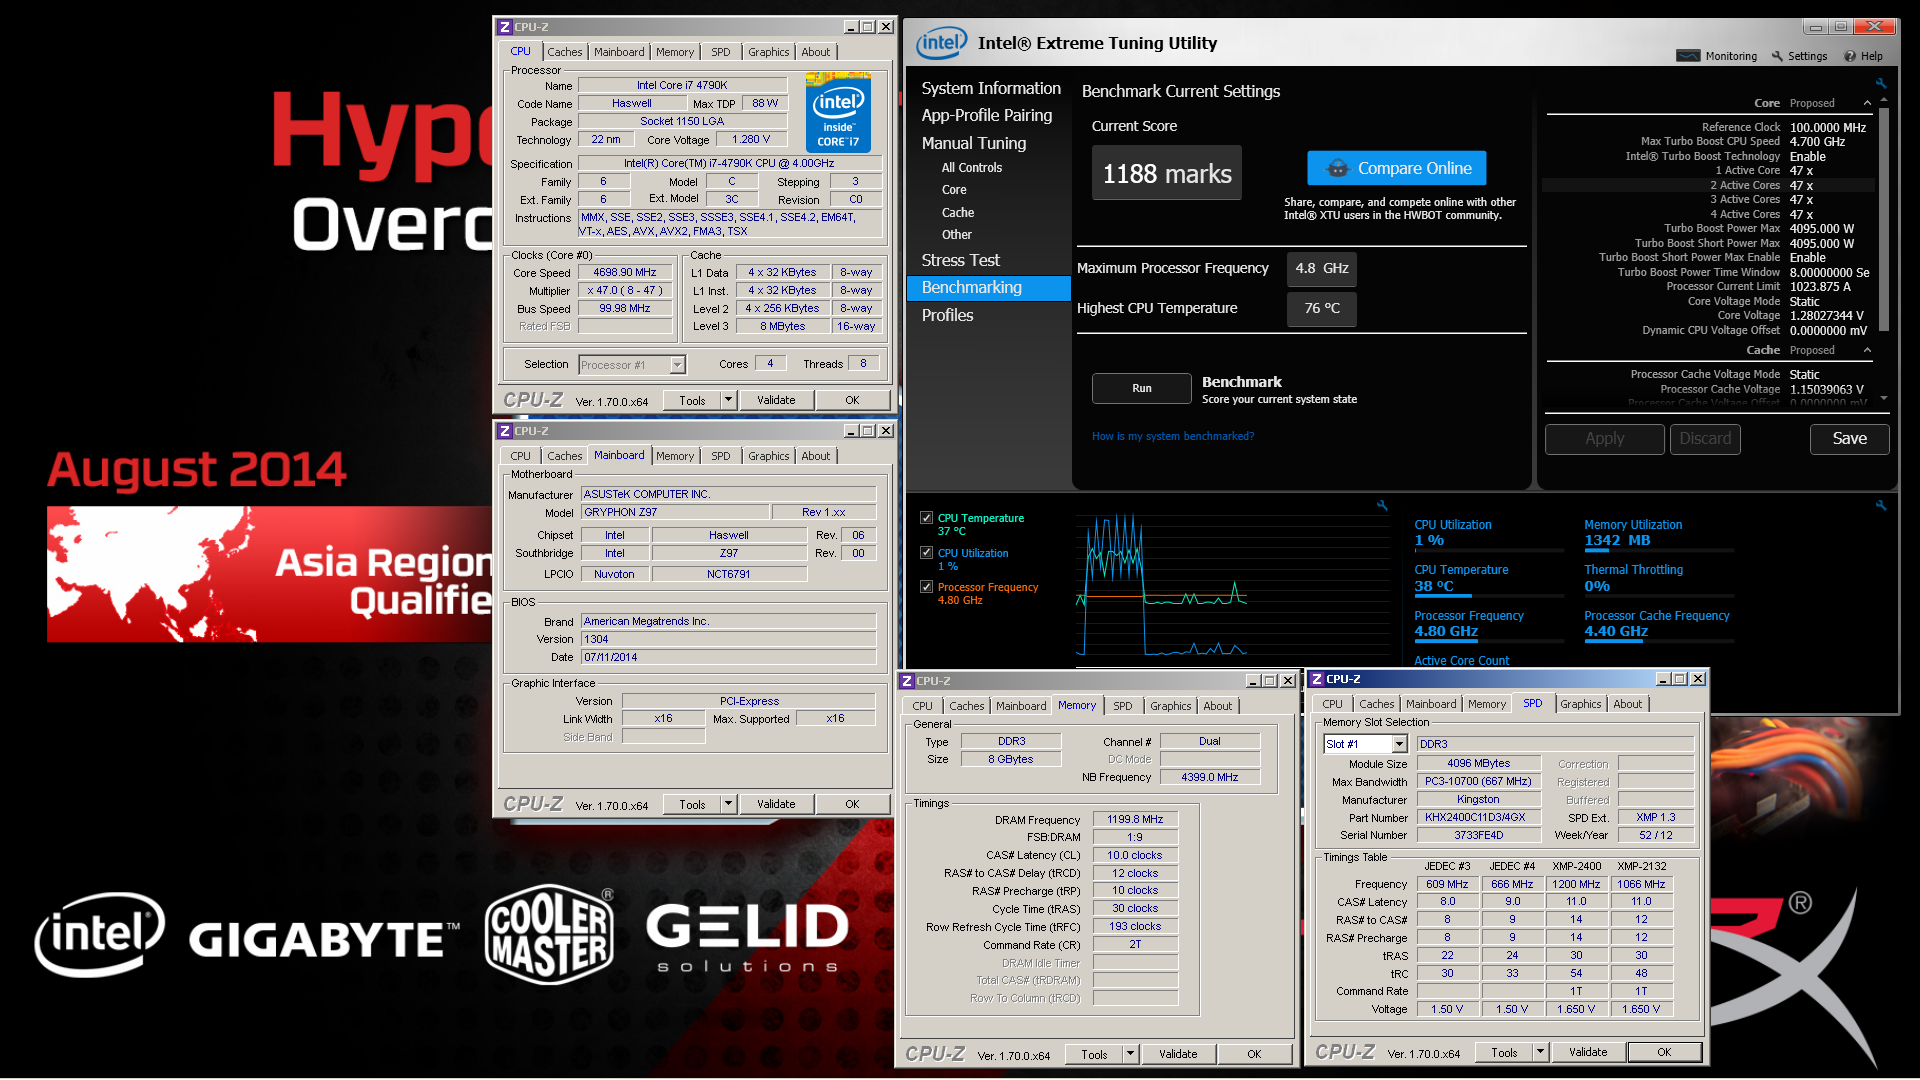
Task: Open Tools dropdown arrow in Memory window
Action: click(1130, 1054)
